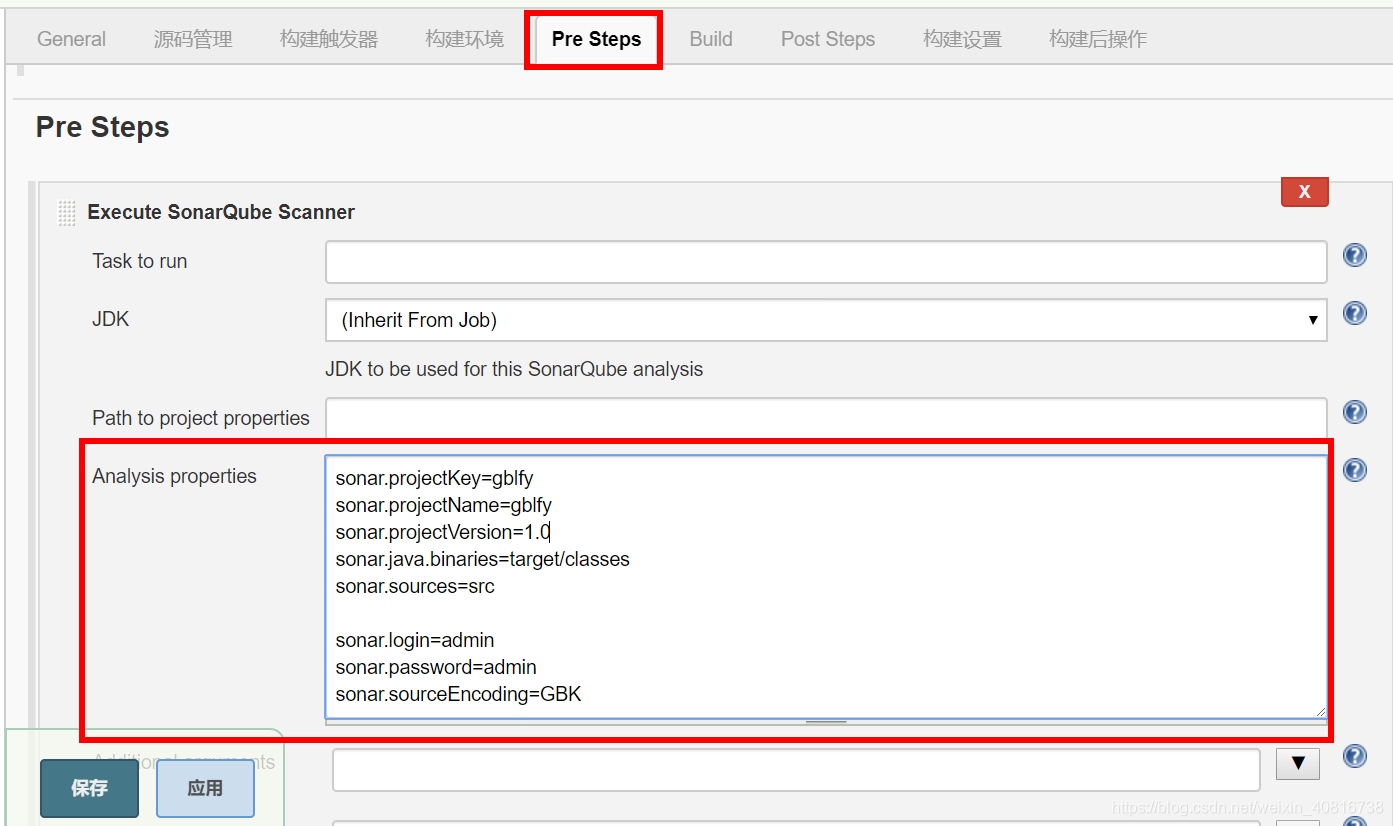Screen dimensions: 1393x826
Task: Open the JDK Inherit From Job dropdown
Action: pyautogui.click(x=826, y=320)
